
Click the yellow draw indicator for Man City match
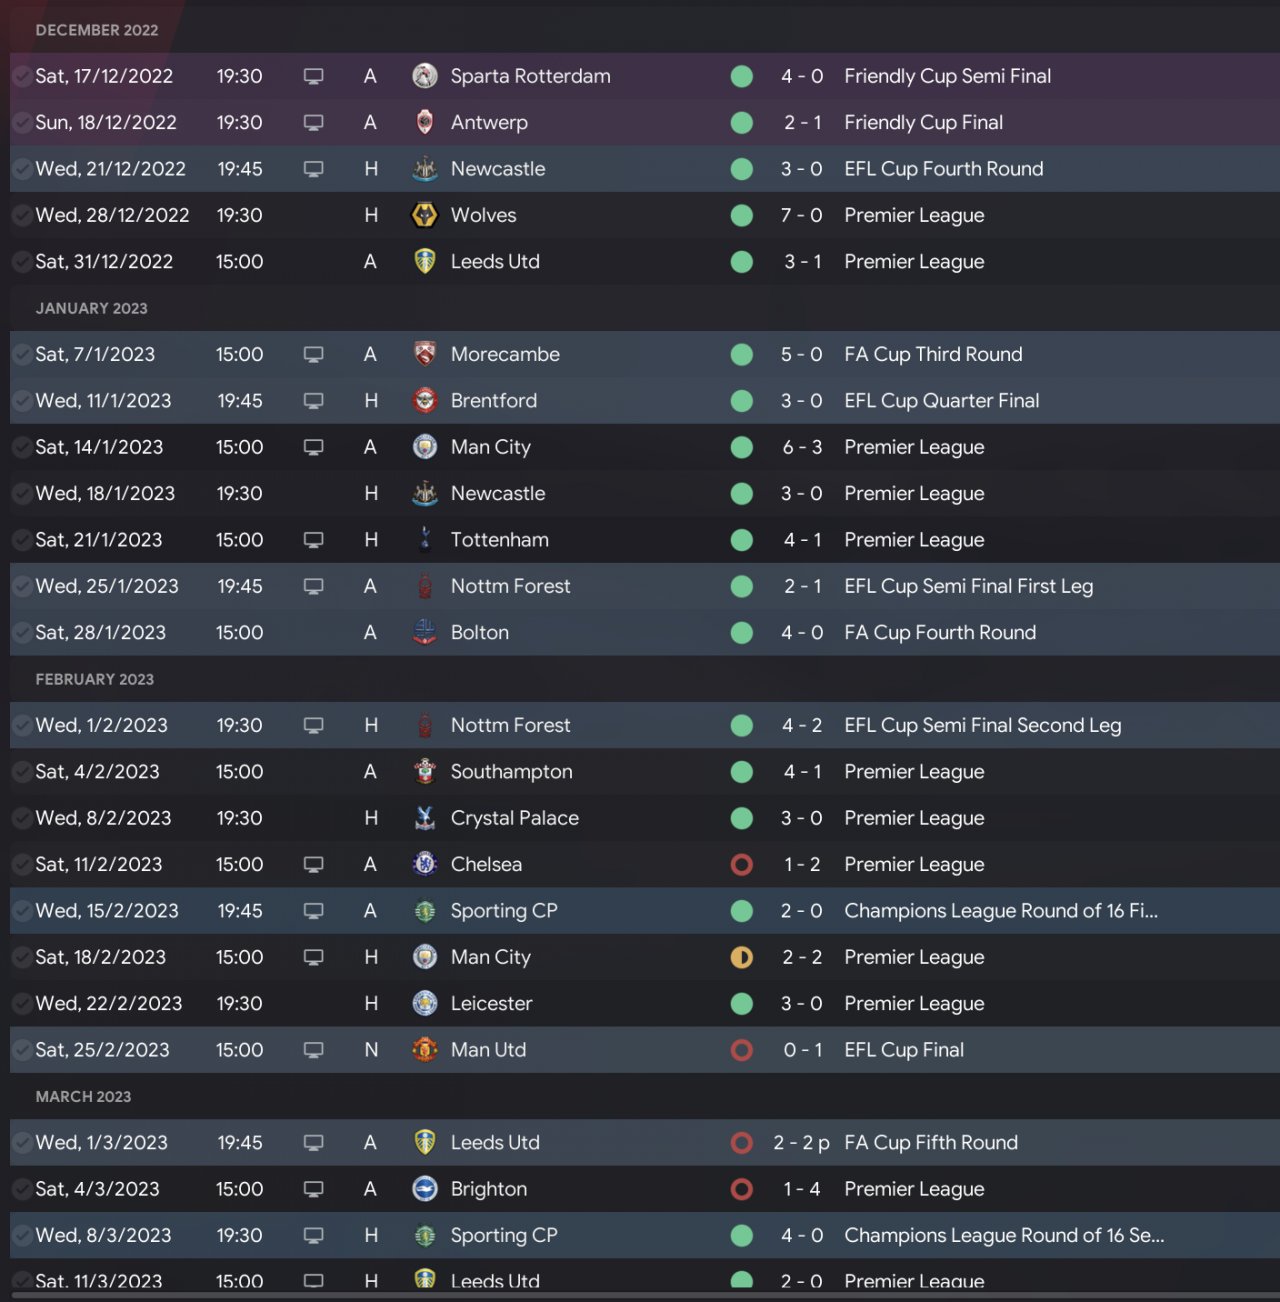742,957
